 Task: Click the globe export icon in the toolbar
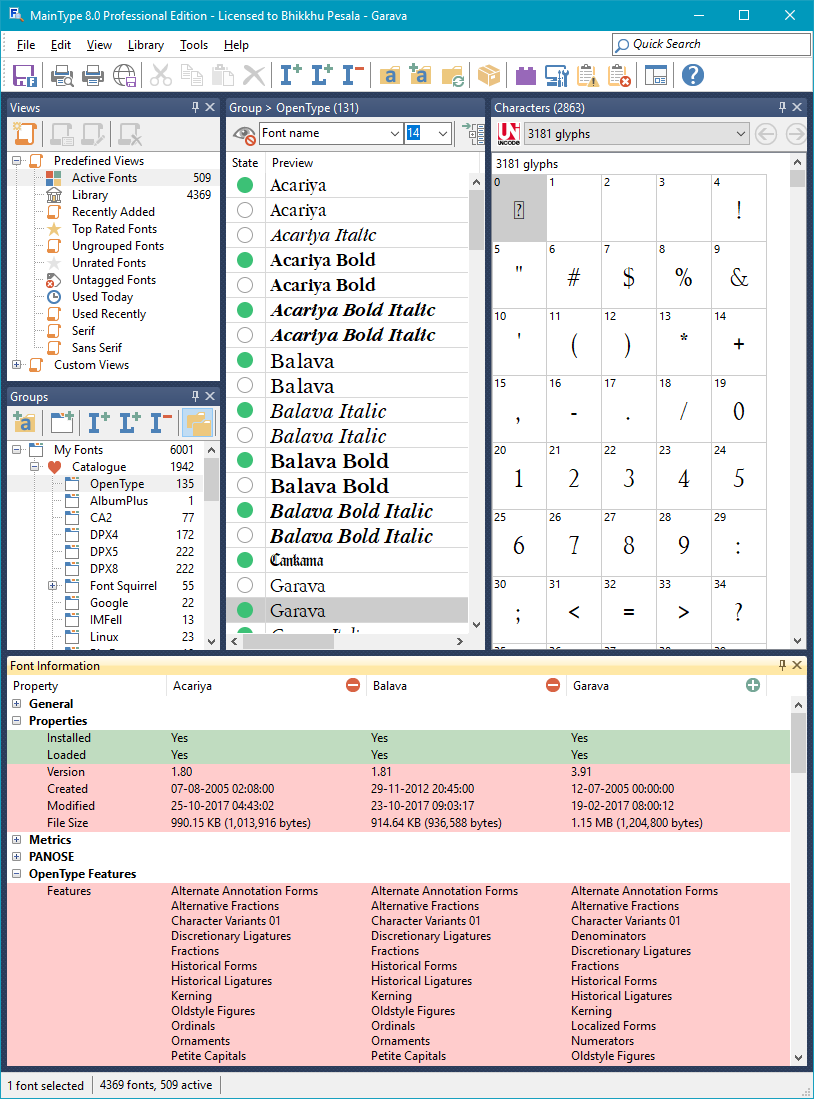(124, 75)
